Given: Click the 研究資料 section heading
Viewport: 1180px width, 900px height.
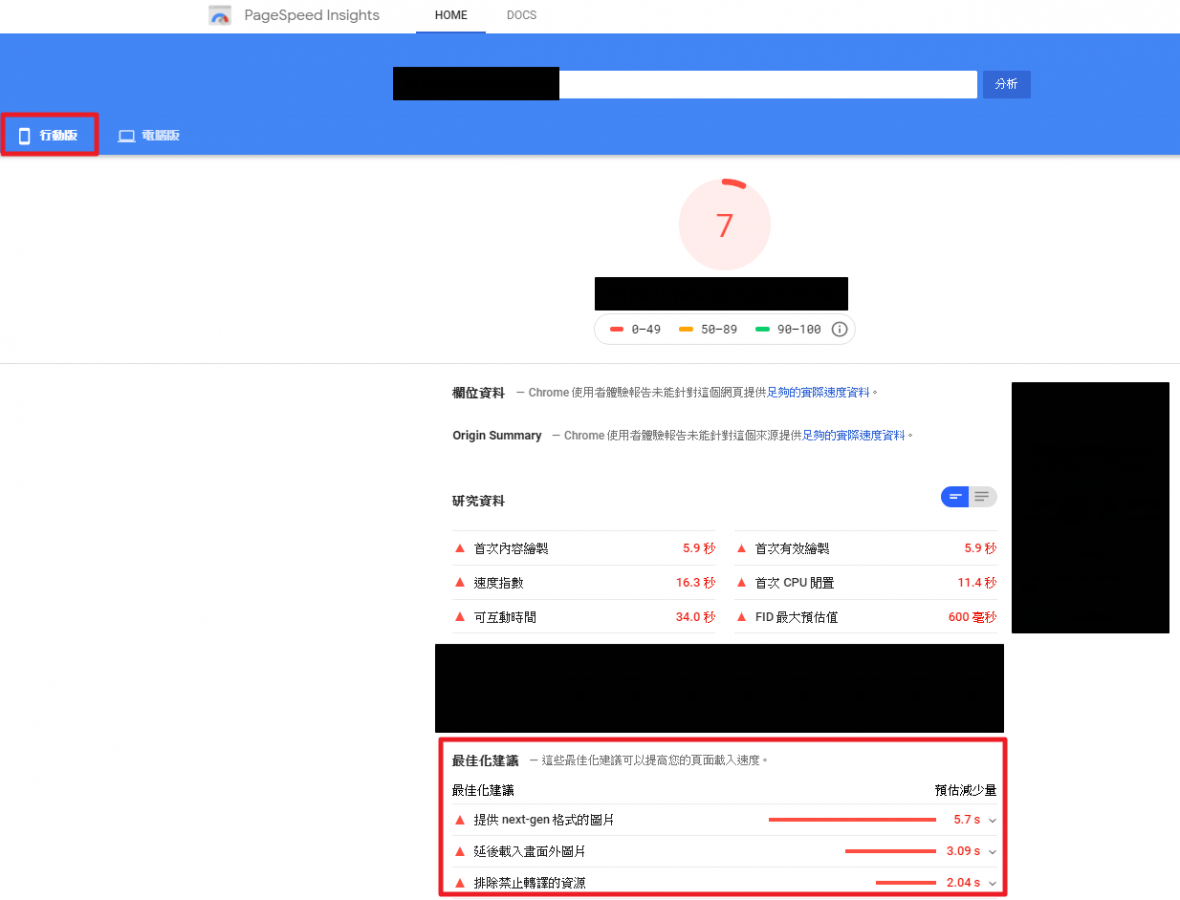Looking at the screenshot, I should click(479, 501).
